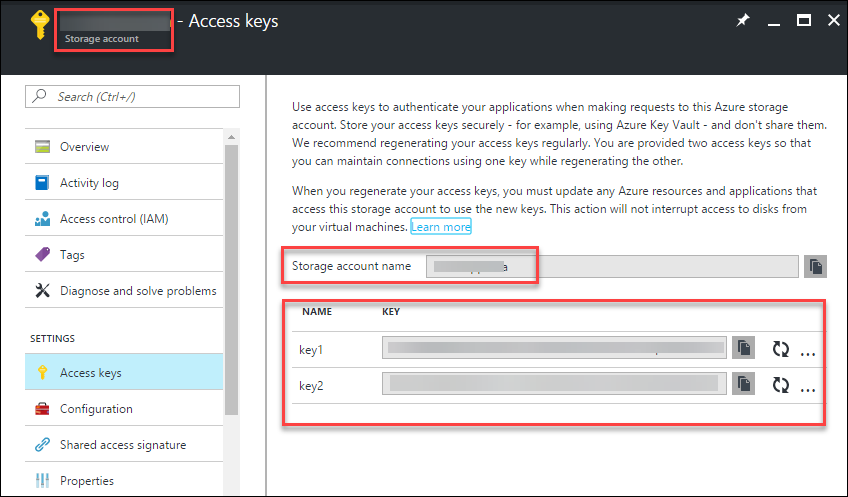Copy key1 value to clipboard
This screenshot has height=497, width=848.
coord(744,348)
